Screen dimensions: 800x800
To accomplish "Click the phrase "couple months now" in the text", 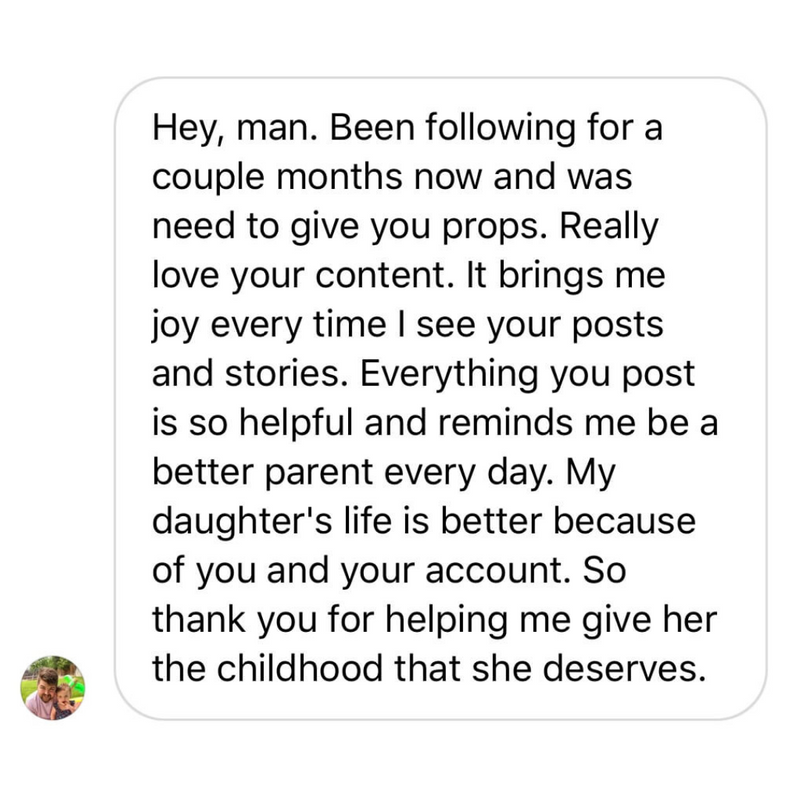I will tap(316, 178).
